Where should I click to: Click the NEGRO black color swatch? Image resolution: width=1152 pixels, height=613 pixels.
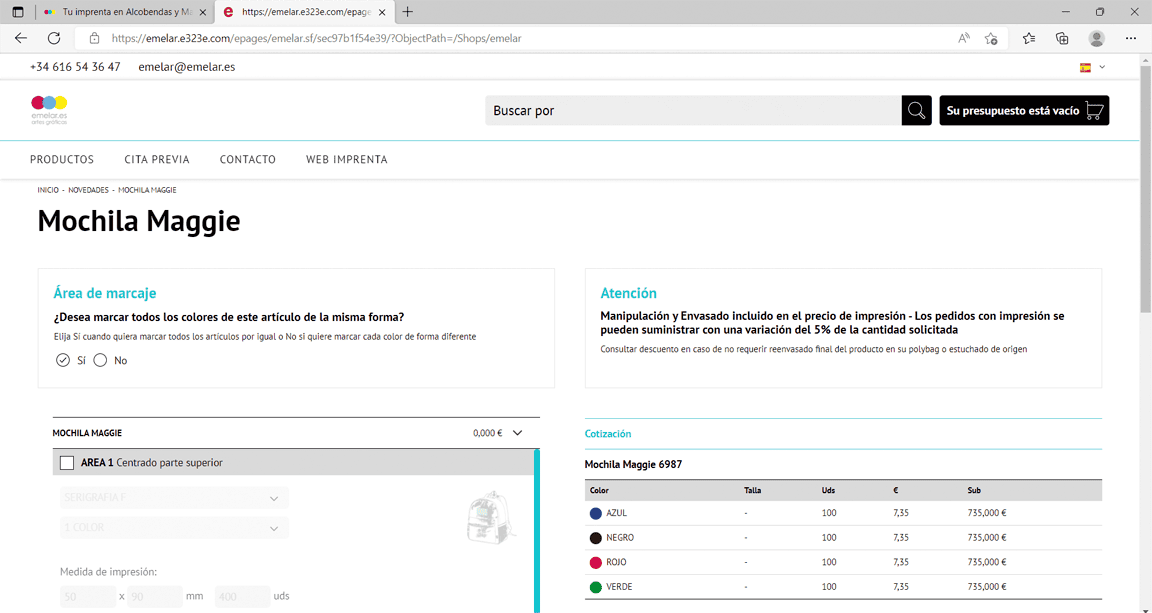[596, 538]
